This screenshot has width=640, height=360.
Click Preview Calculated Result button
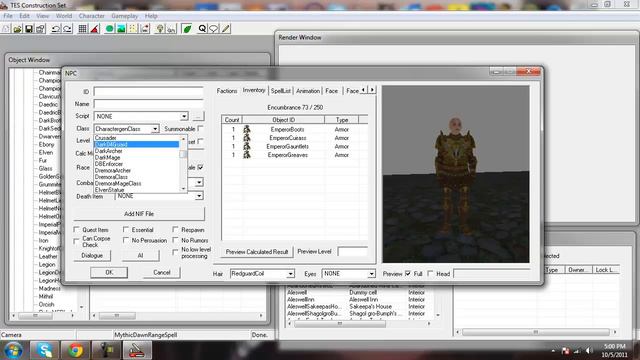coord(257,252)
